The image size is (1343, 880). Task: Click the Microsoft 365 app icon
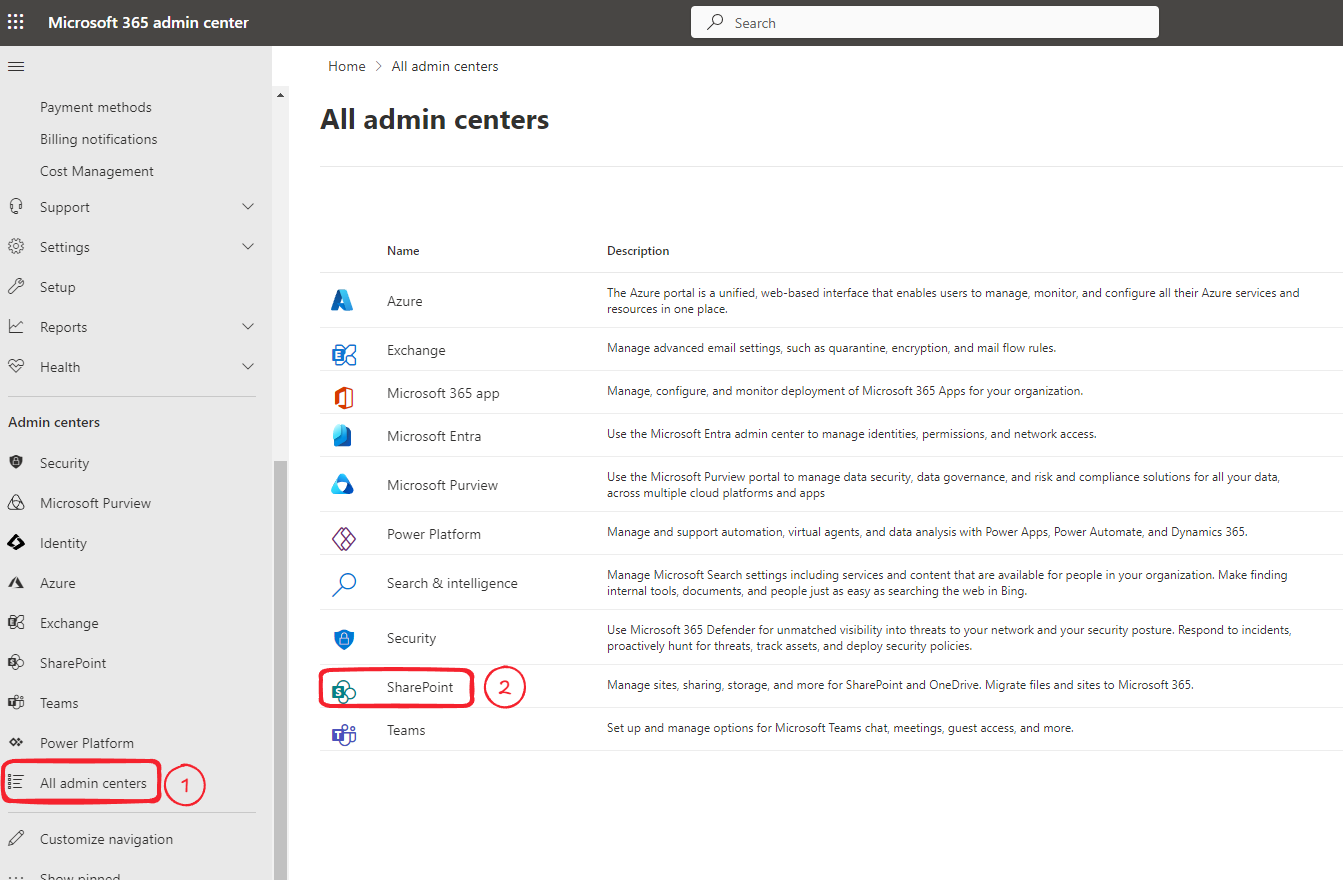pyautogui.click(x=343, y=394)
